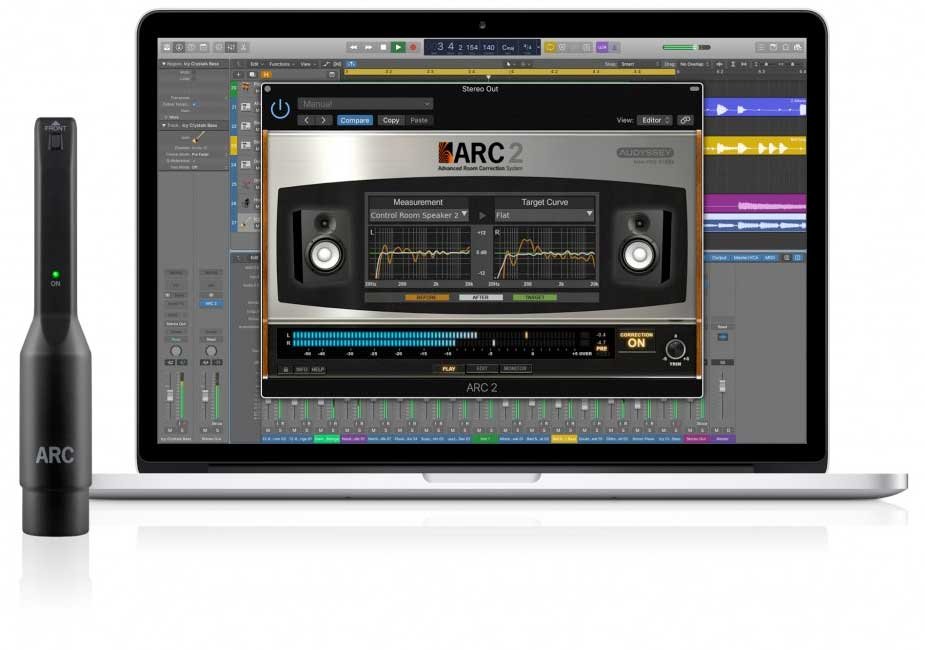Go to next plugin preset arrow
The height and width of the screenshot is (650, 925).
pyautogui.click(x=323, y=120)
